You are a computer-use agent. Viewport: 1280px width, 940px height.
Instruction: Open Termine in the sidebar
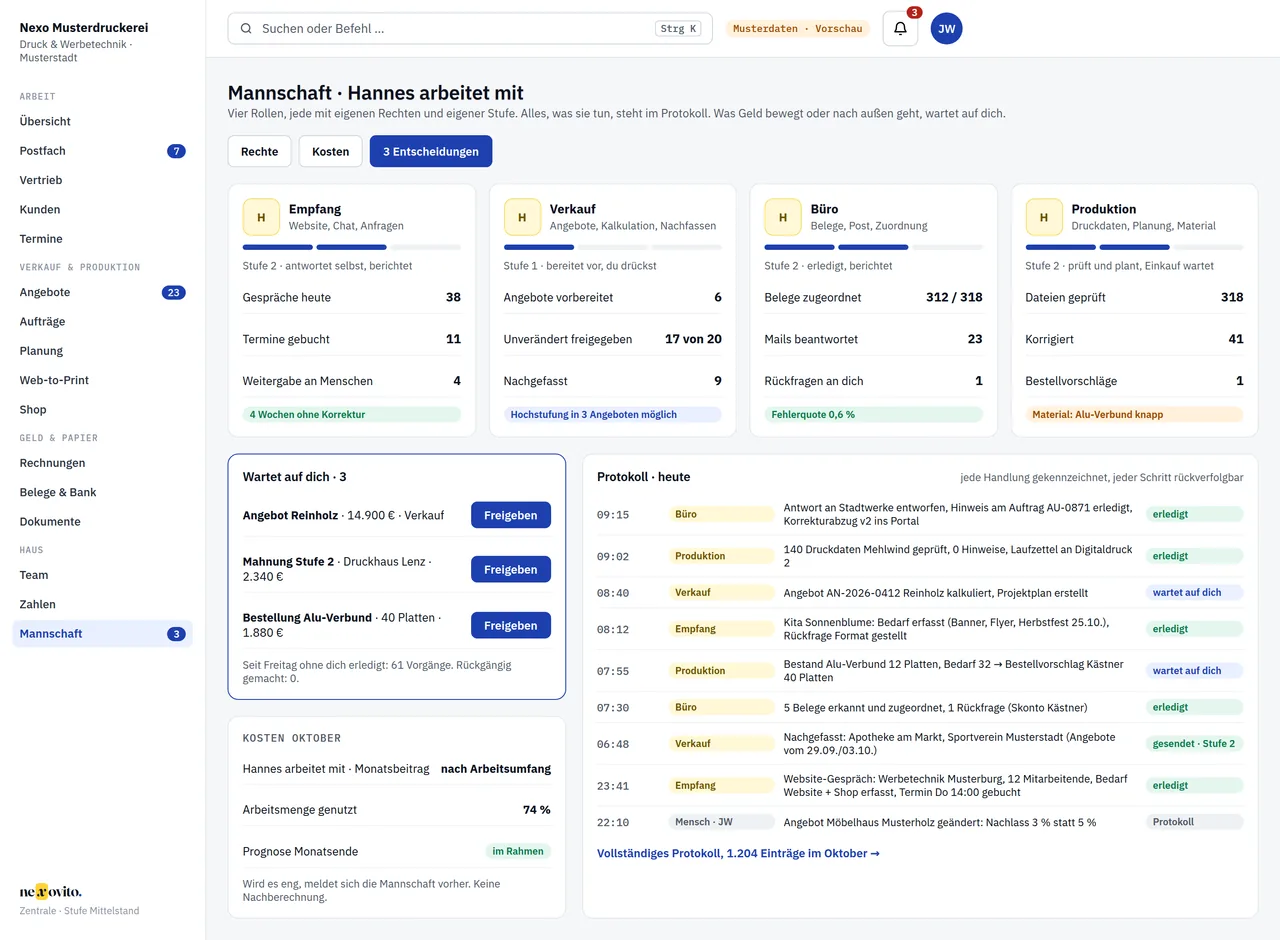click(x=102, y=239)
